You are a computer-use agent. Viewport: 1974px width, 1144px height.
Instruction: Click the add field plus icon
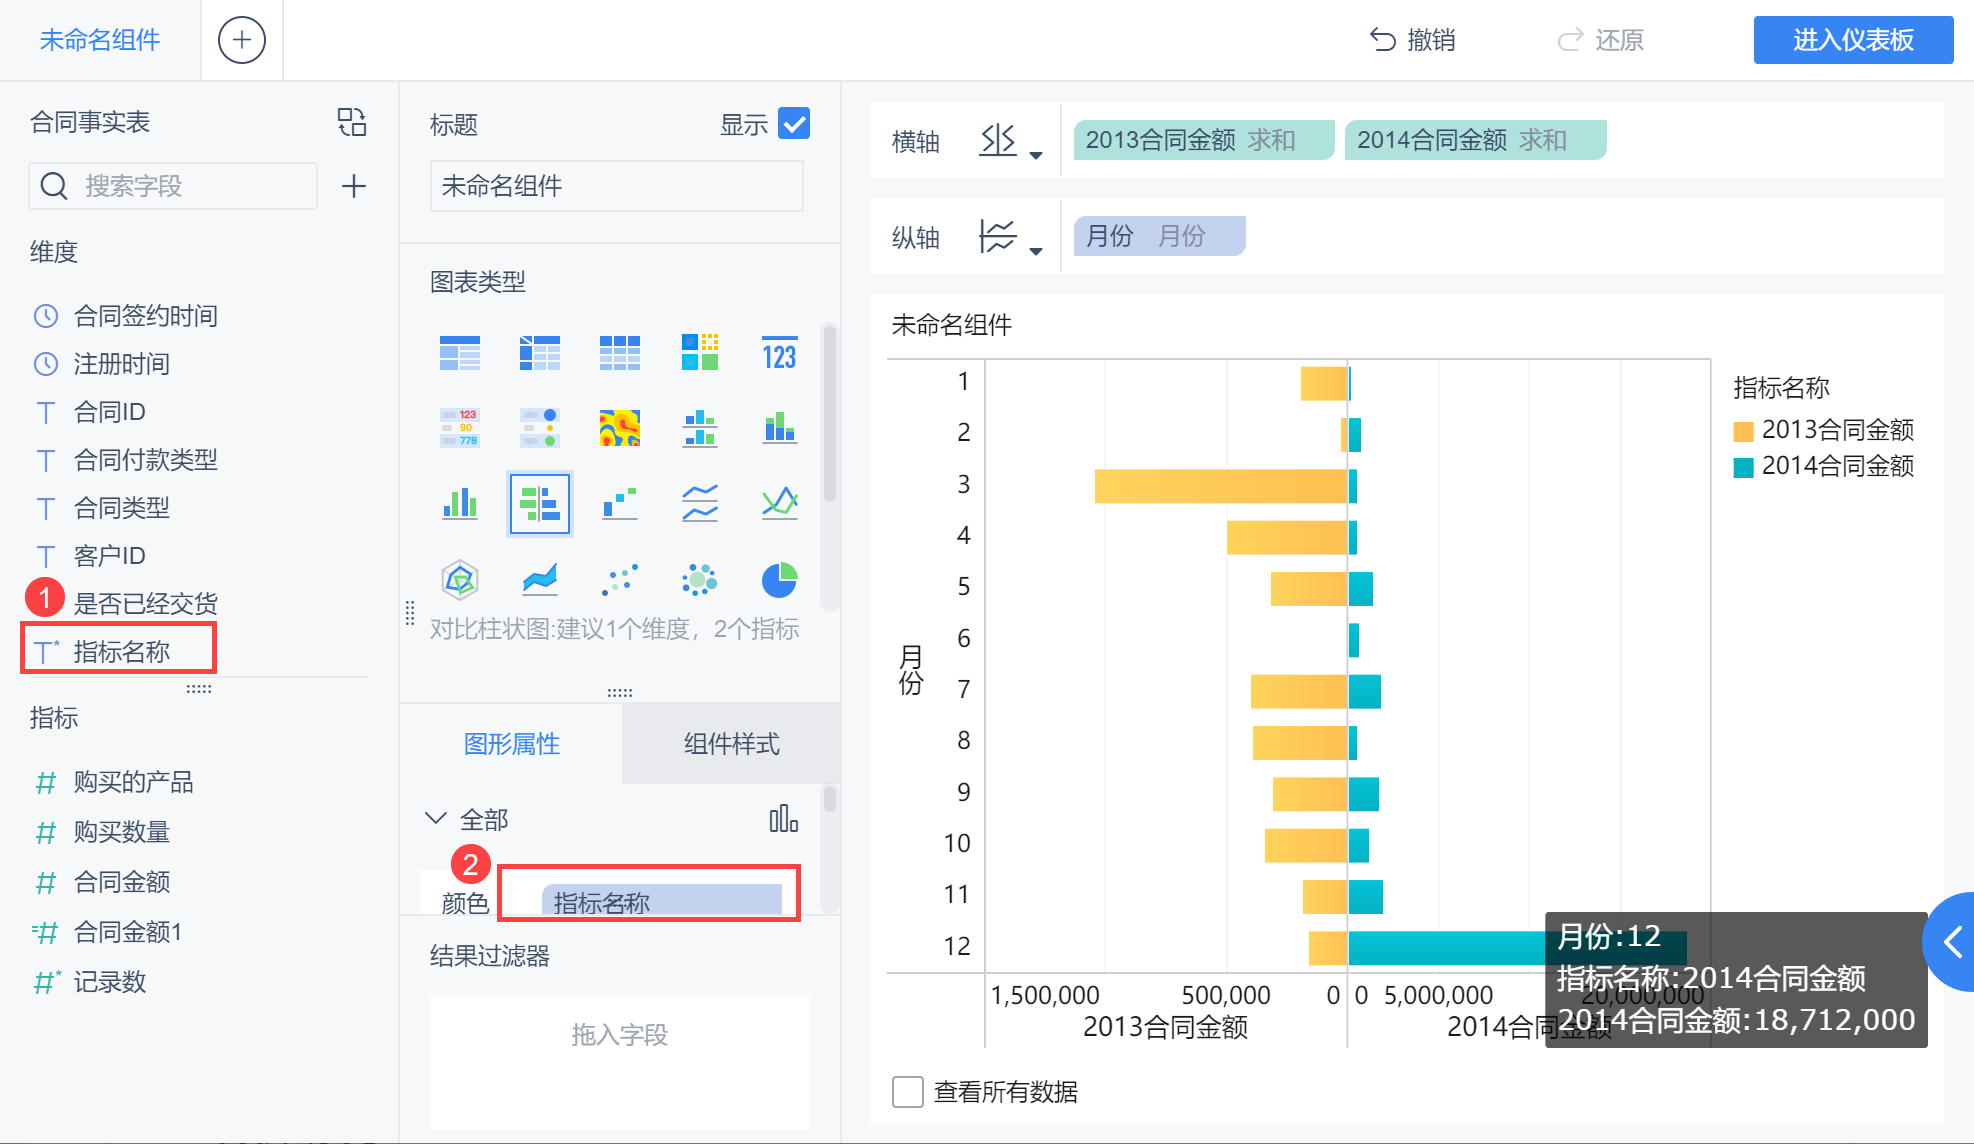click(x=353, y=186)
